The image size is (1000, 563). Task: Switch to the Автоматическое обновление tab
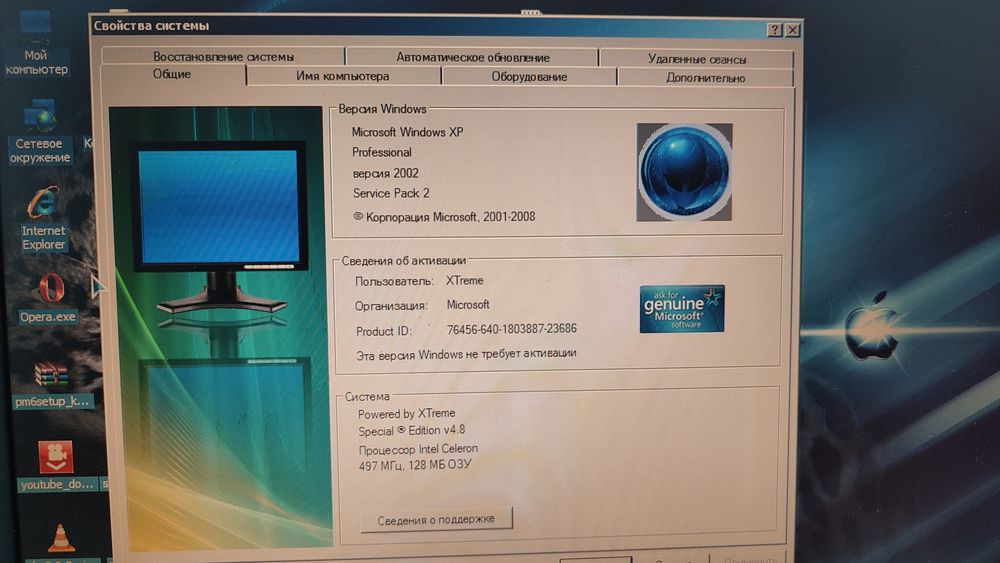473,57
